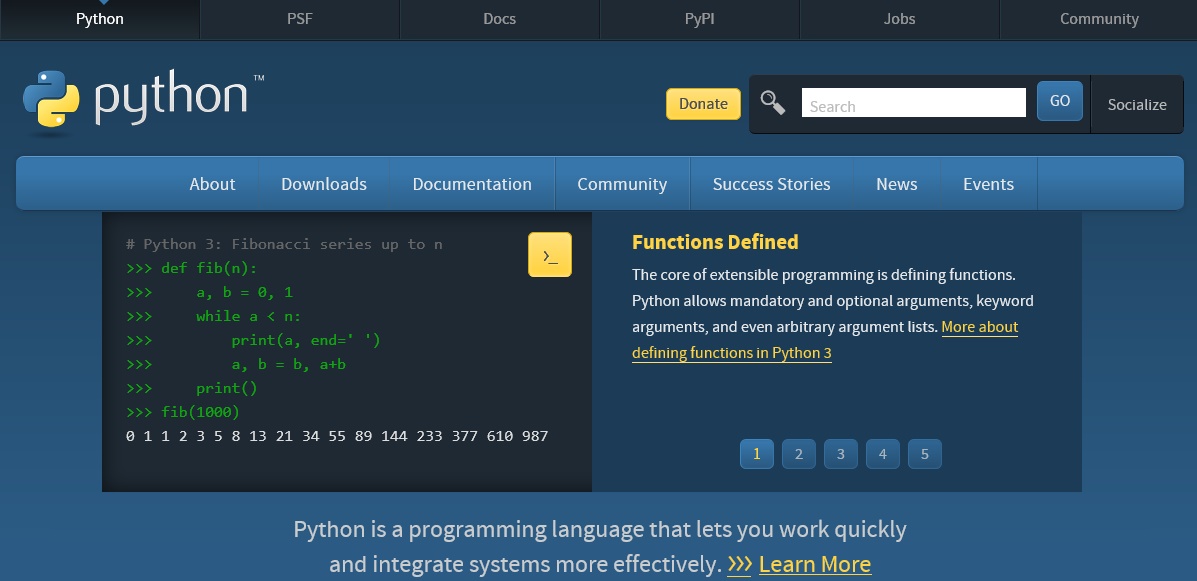The height and width of the screenshot is (581, 1197).
Task: Click the magnifying glass search icon
Action: point(773,102)
